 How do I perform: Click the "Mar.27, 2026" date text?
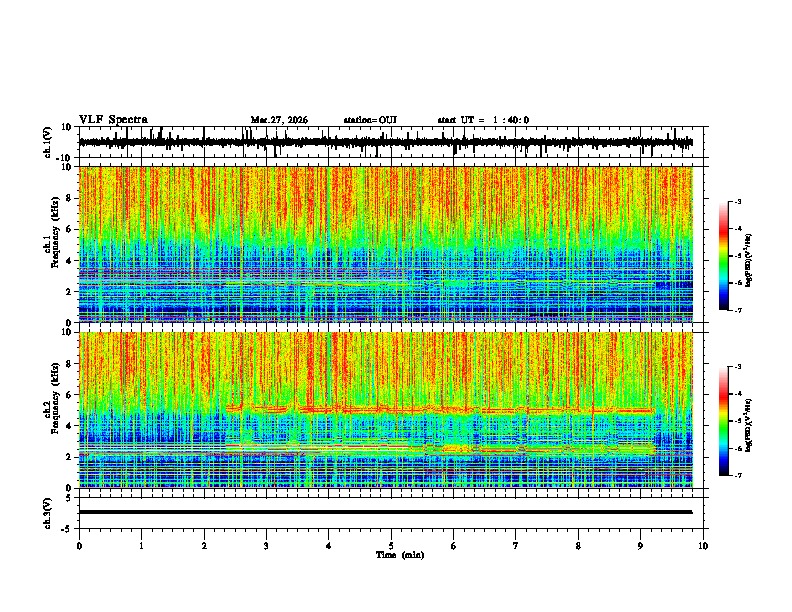click(x=279, y=120)
